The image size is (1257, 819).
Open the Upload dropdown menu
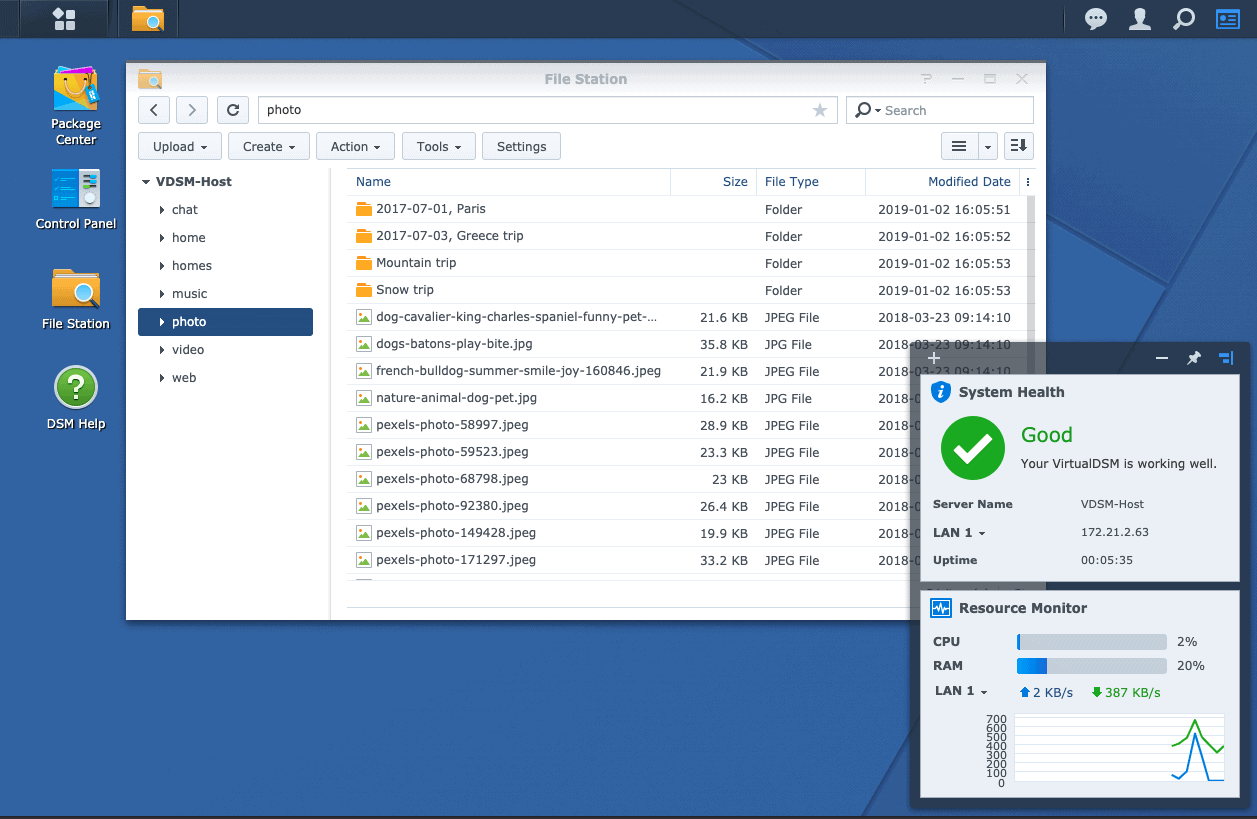coord(180,146)
